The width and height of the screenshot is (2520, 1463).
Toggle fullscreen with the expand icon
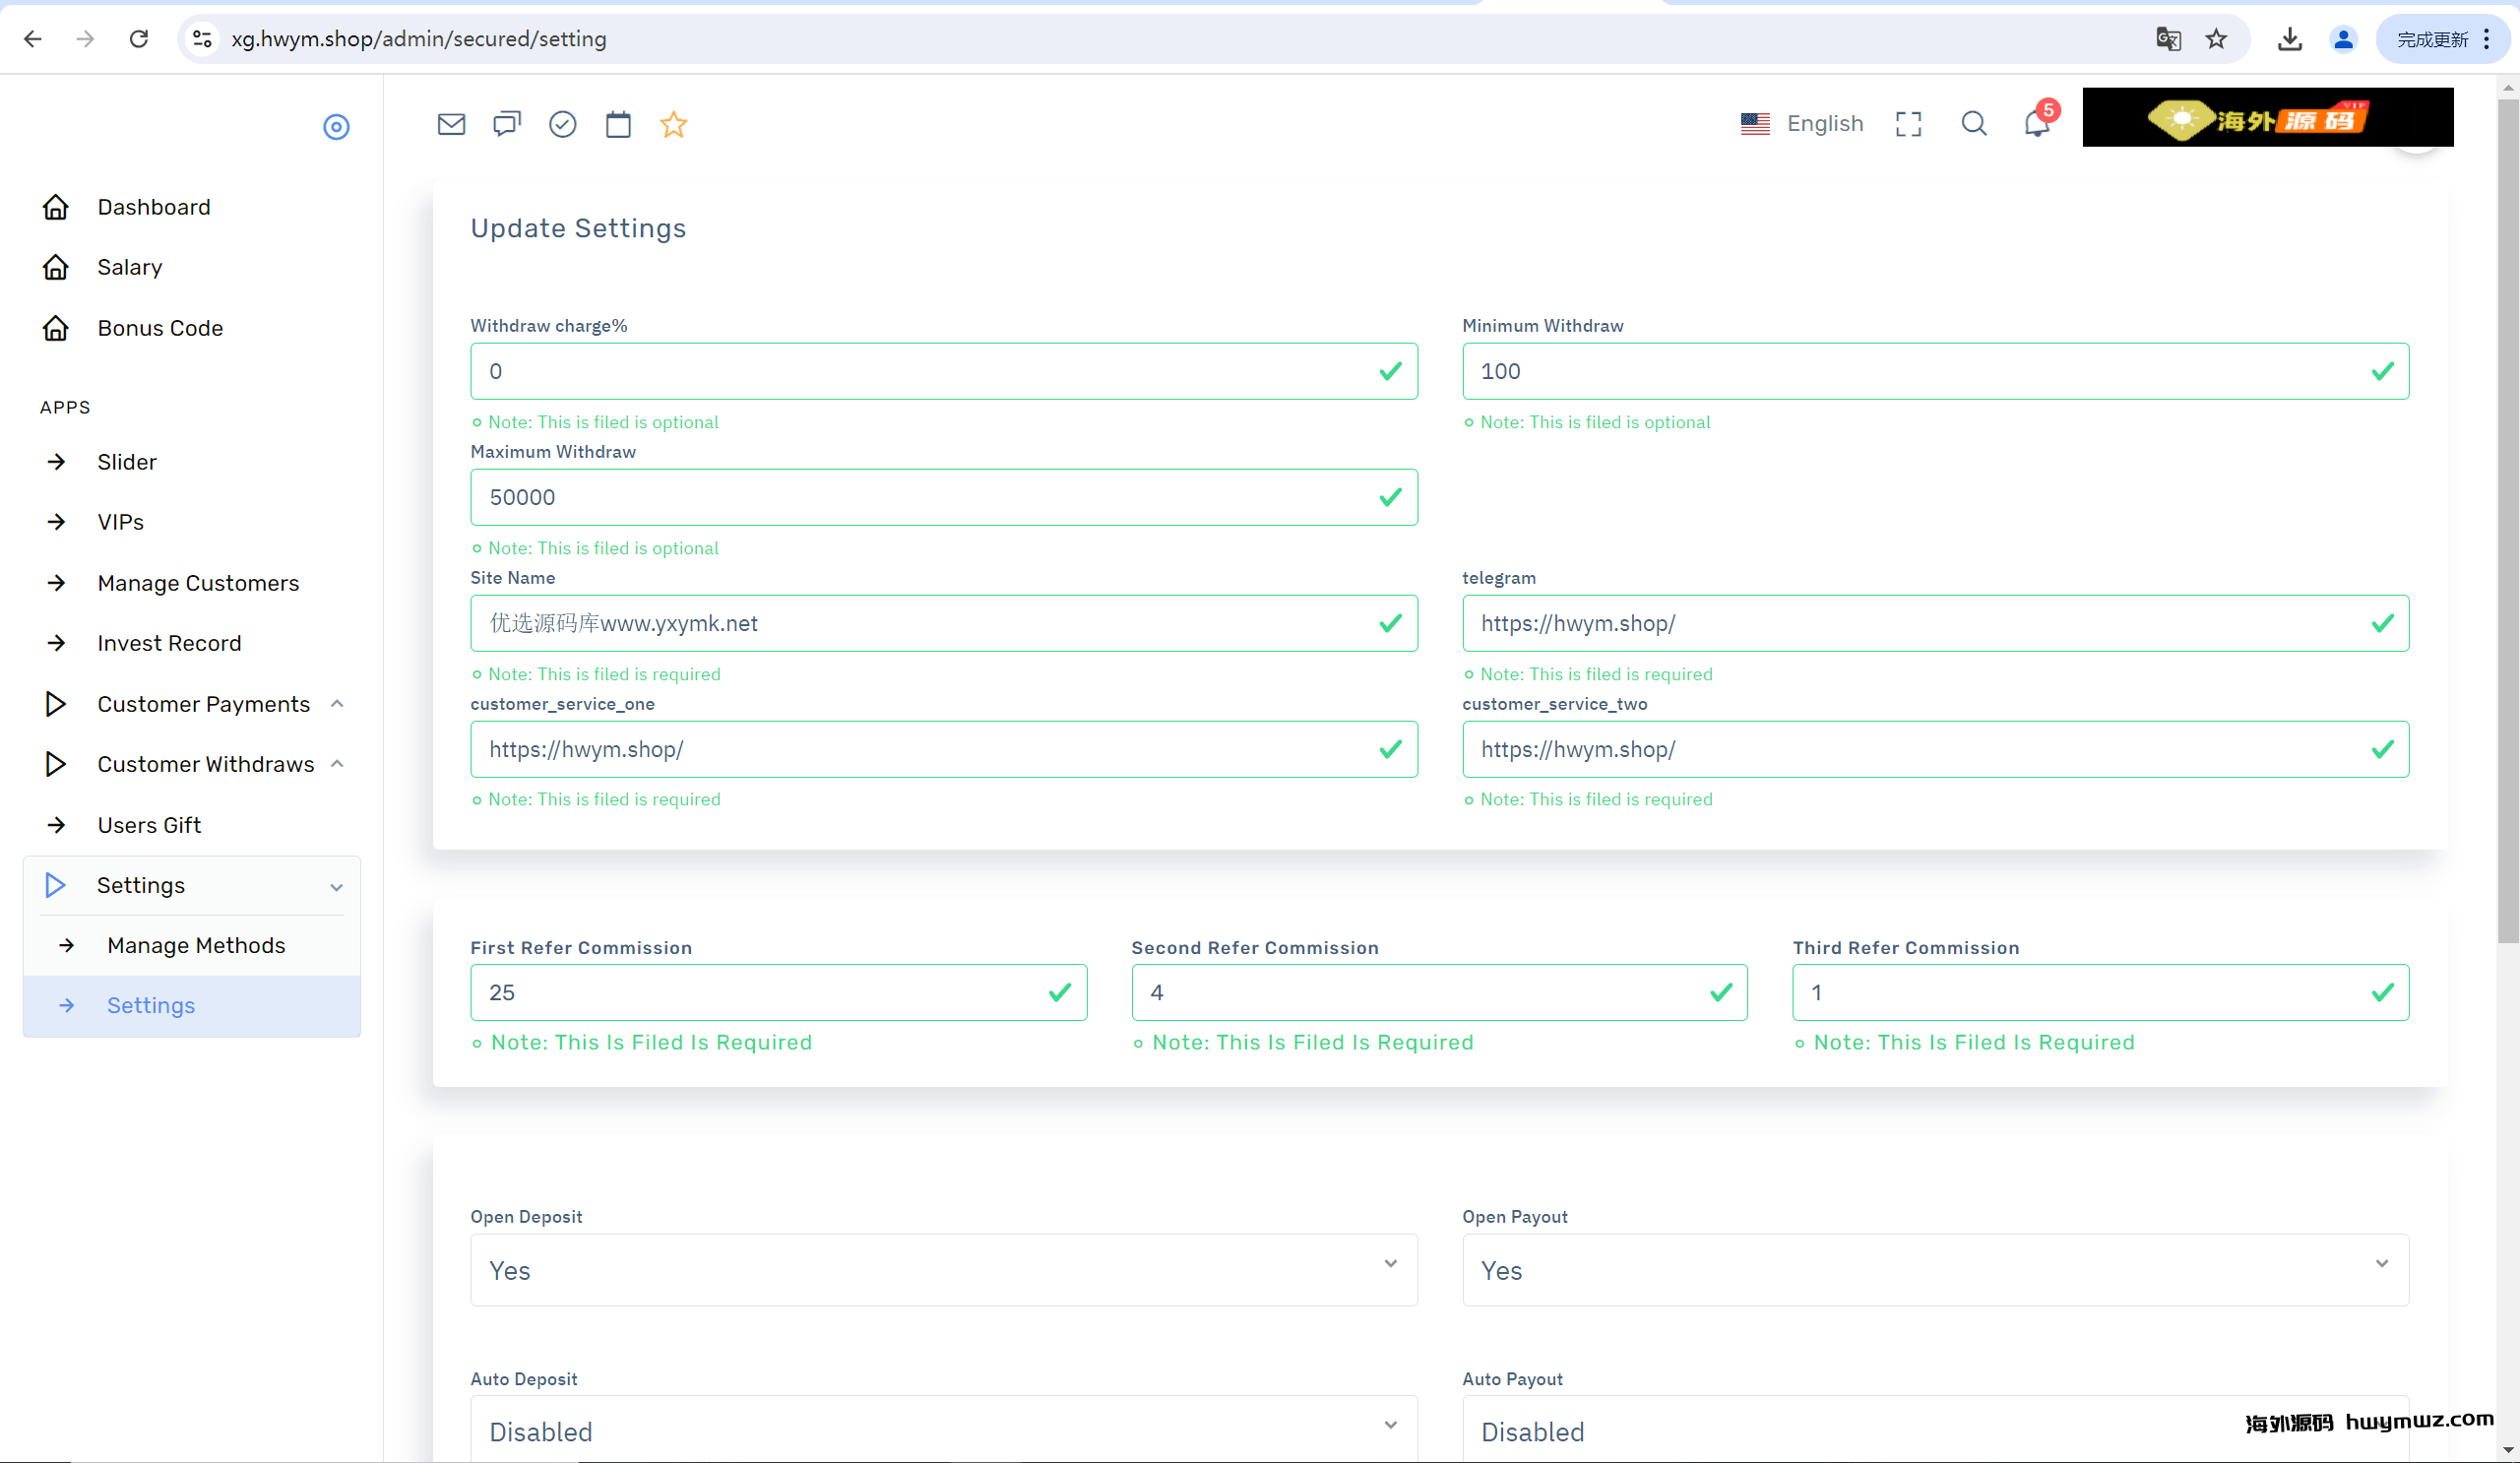tap(1908, 124)
